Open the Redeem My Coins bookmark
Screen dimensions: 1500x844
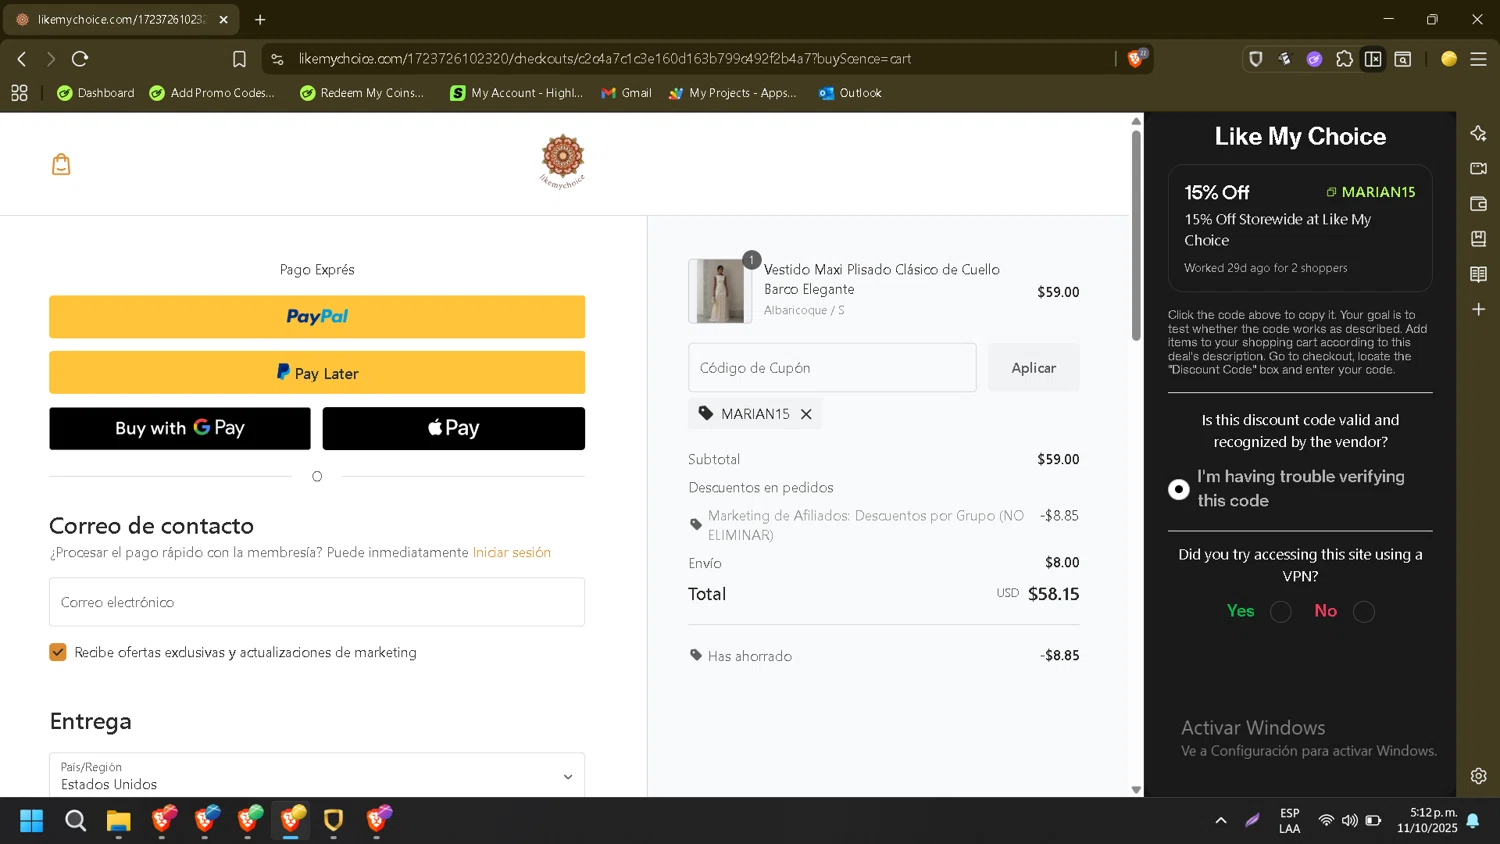click(362, 93)
